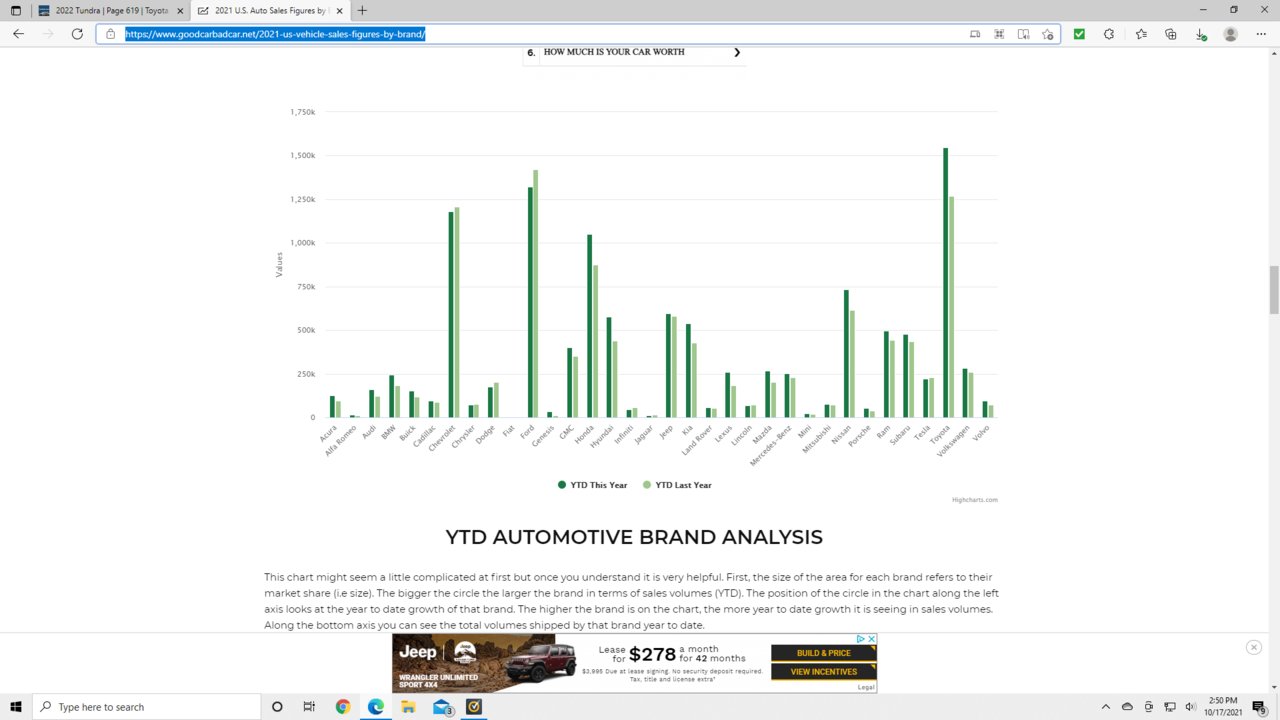This screenshot has width=1280, height=720.
Task: Click the site lock icon in address bar
Action: coord(111,34)
